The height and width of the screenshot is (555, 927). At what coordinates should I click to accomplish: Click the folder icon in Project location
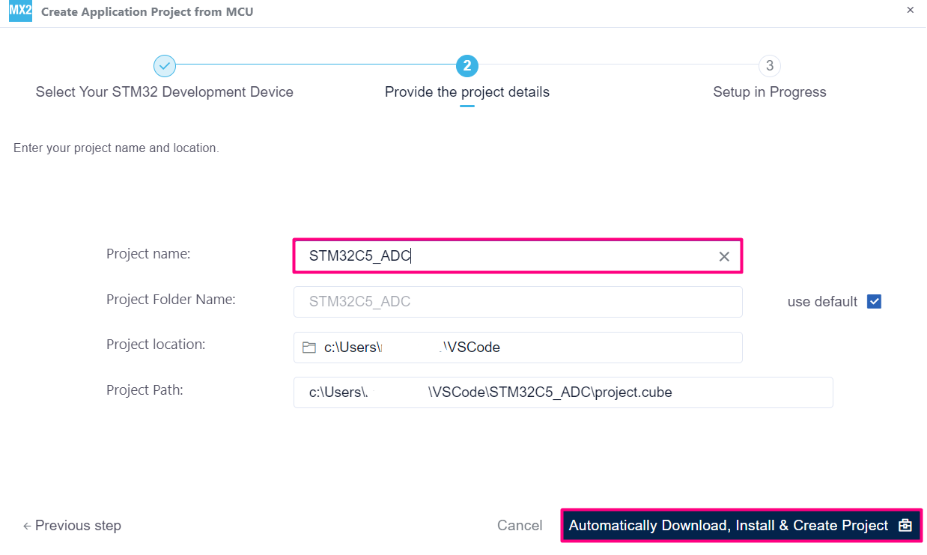[x=309, y=348]
